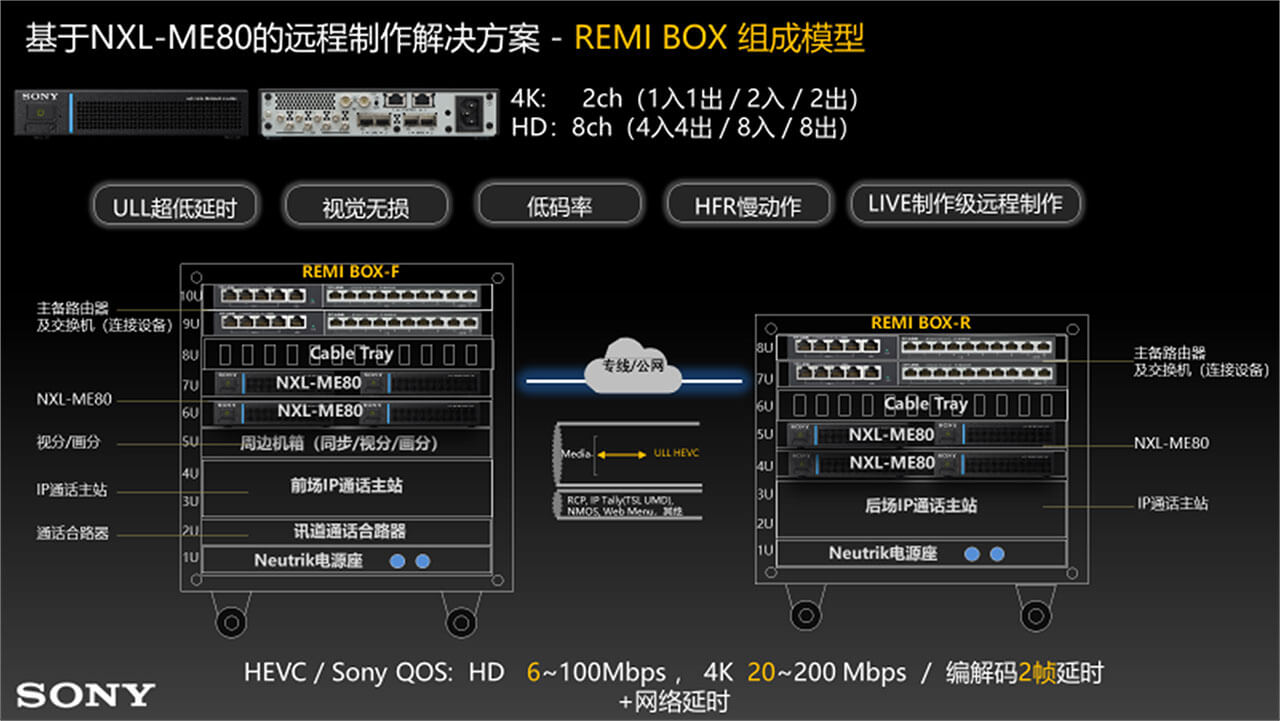Click the 5U NXL-ME80 unit in REMI BOX-R

tap(923, 434)
